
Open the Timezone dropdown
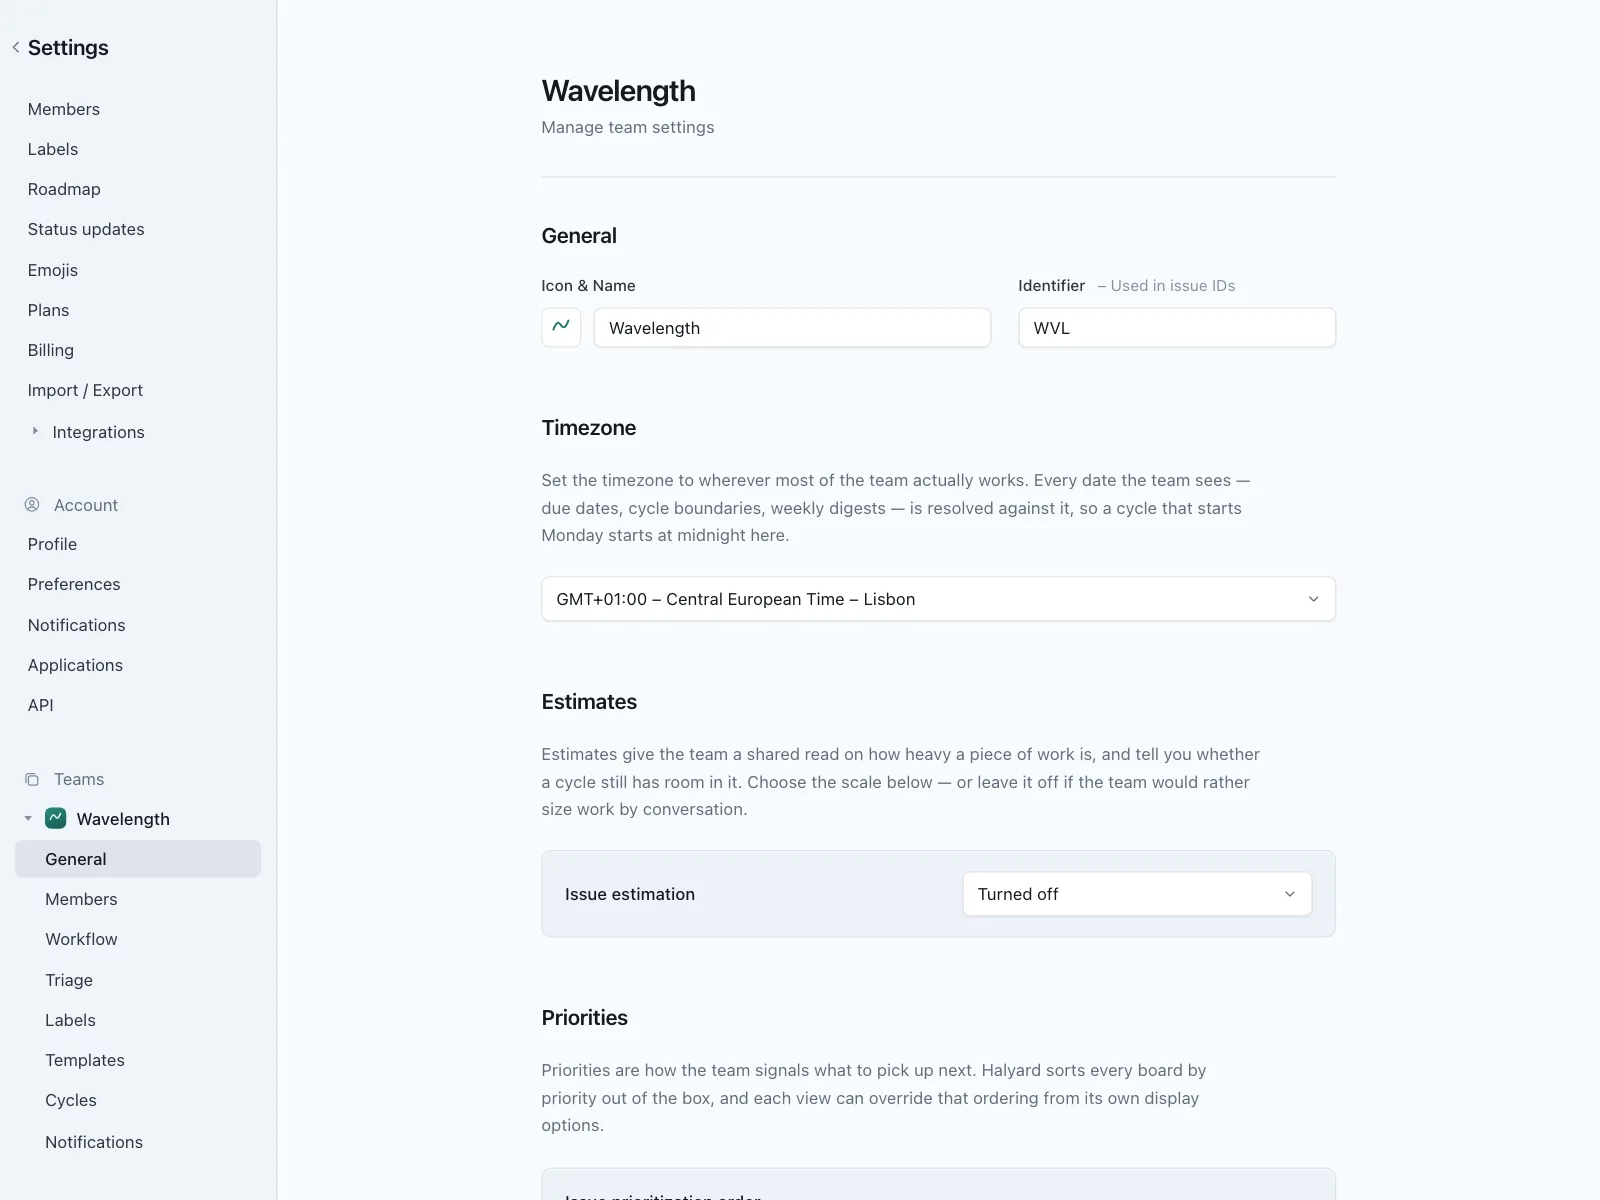[x=938, y=599]
